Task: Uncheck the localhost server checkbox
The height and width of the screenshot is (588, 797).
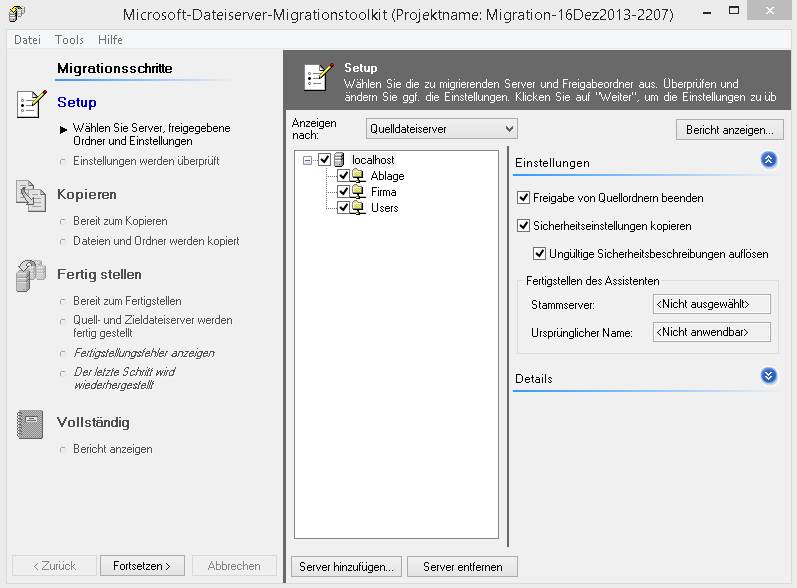Action: pyautogui.click(x=324, y=160)
